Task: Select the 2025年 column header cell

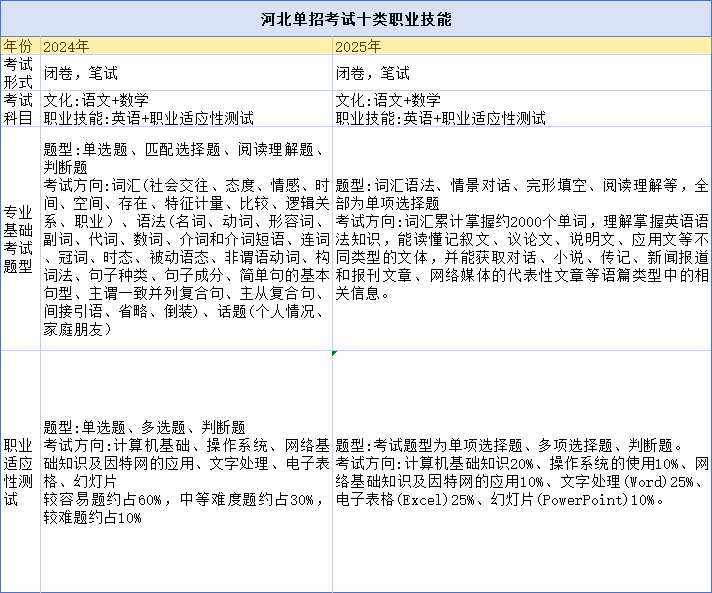Action: (522, 46)
